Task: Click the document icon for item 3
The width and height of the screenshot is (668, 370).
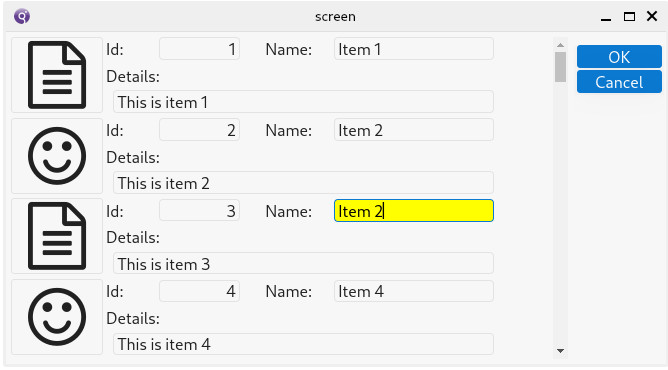Action: point(57,236)
